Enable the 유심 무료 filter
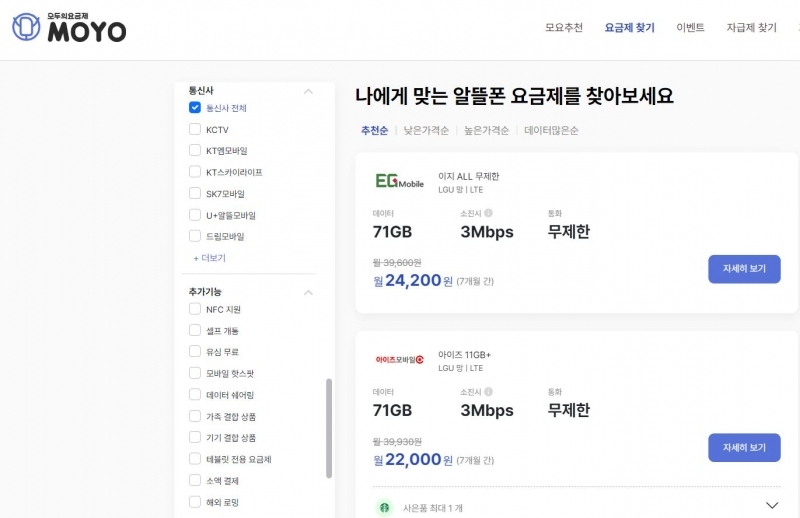800x518 pixels. tap(194, 351)
